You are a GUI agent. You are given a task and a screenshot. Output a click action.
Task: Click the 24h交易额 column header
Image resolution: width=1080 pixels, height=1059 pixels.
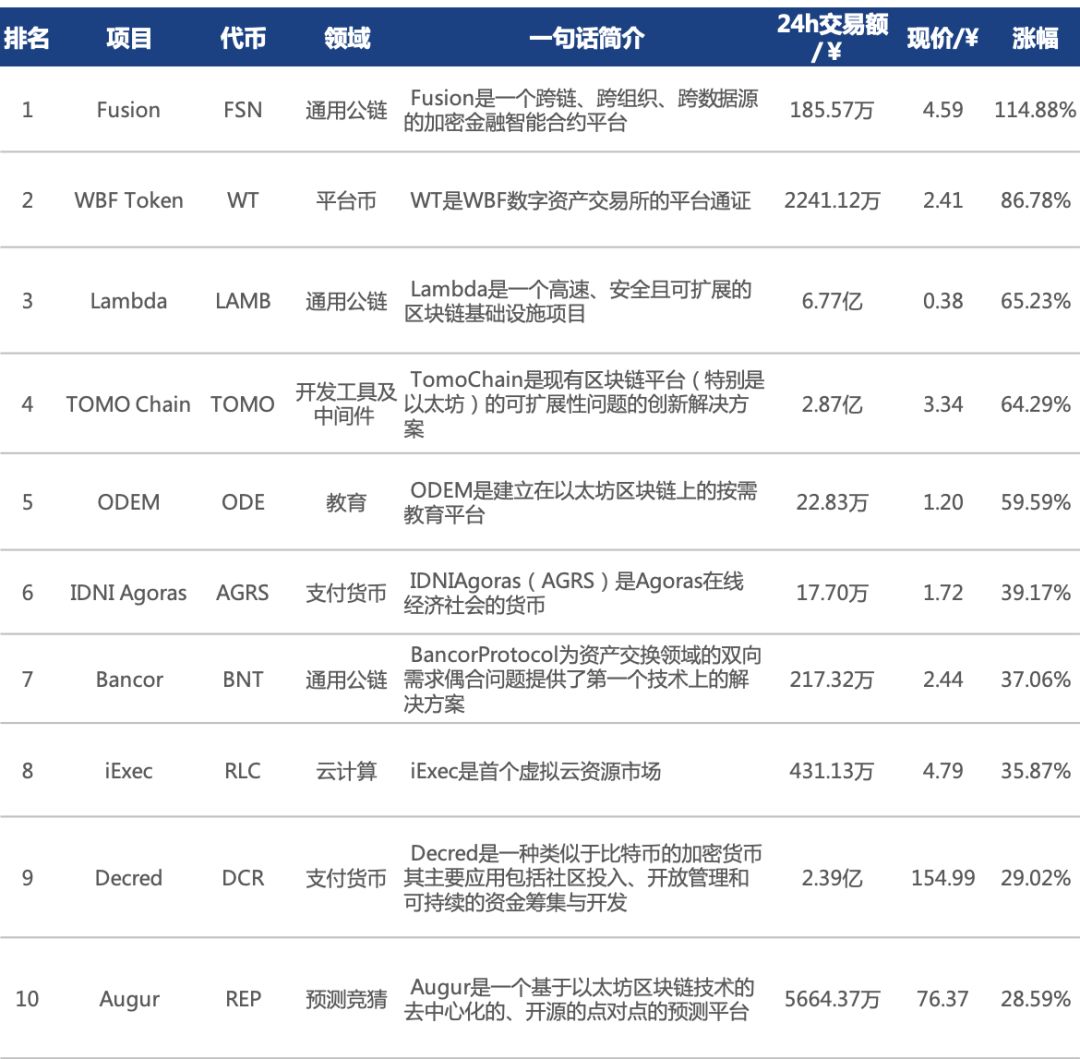(832, 37)
